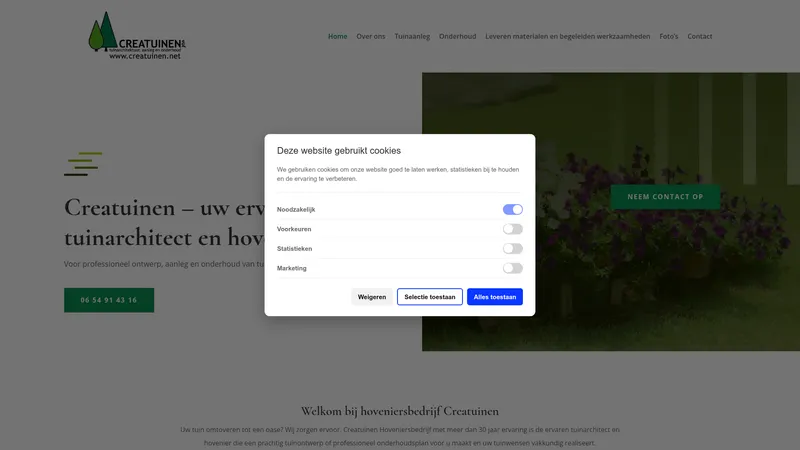Open the Tuinaanleg menu item
This screenshot has width=800, height=450.
[412, 36]
